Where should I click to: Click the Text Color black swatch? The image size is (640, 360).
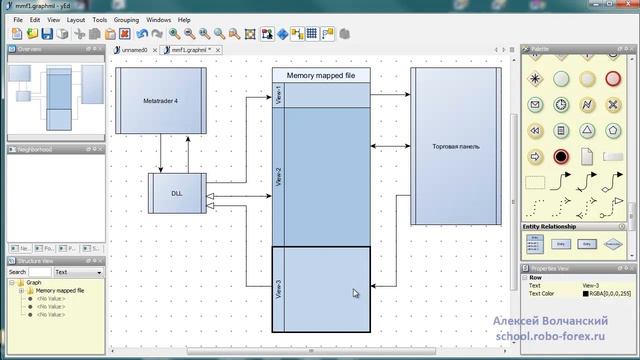click(x=585, y=293)
